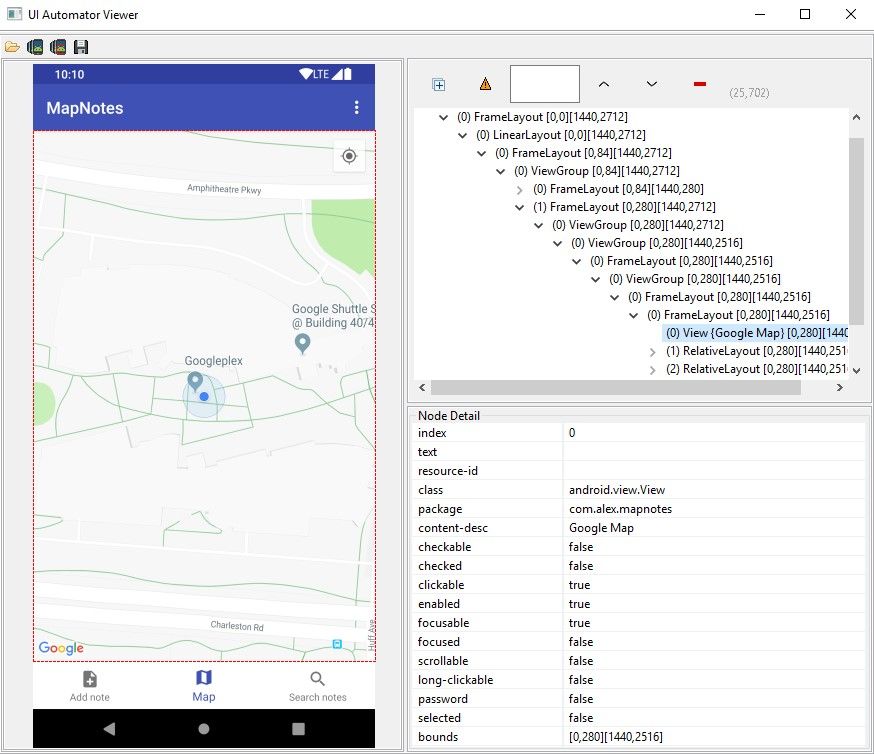874x754 pixels.
Task: Take screenshot with compressed hierarchy
Action: [57, 46]
